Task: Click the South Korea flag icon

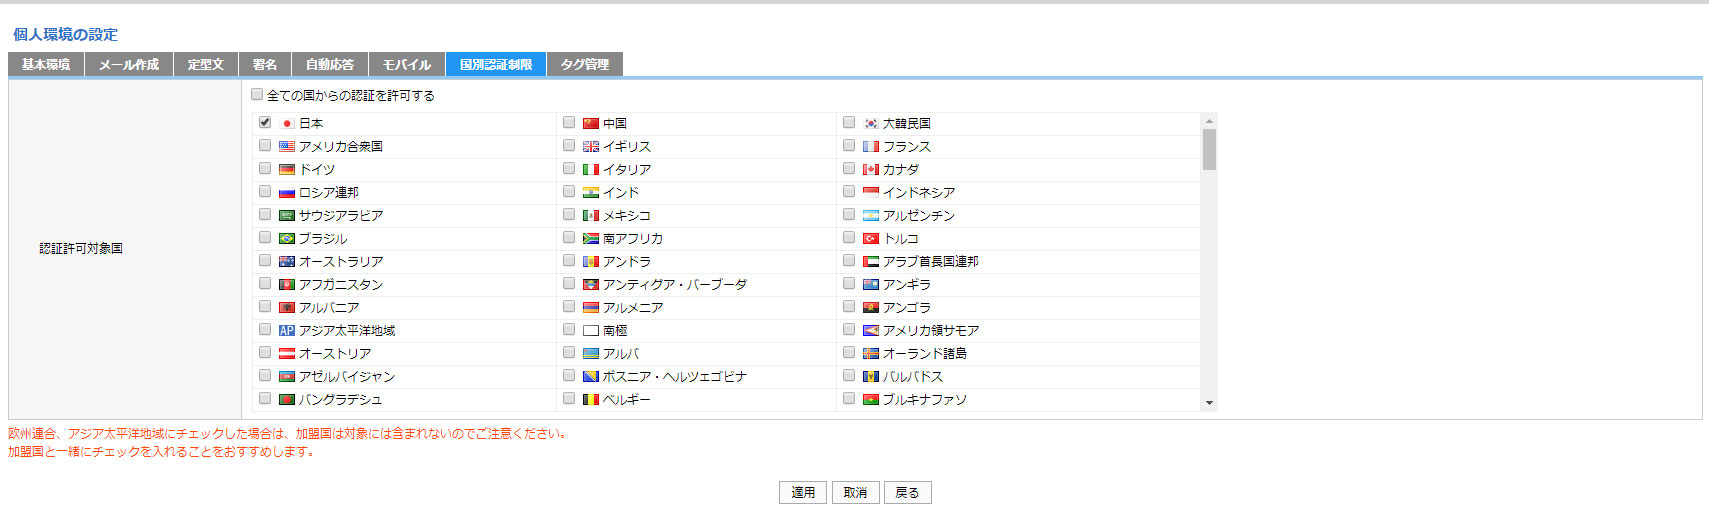Action: pos(871,123)
